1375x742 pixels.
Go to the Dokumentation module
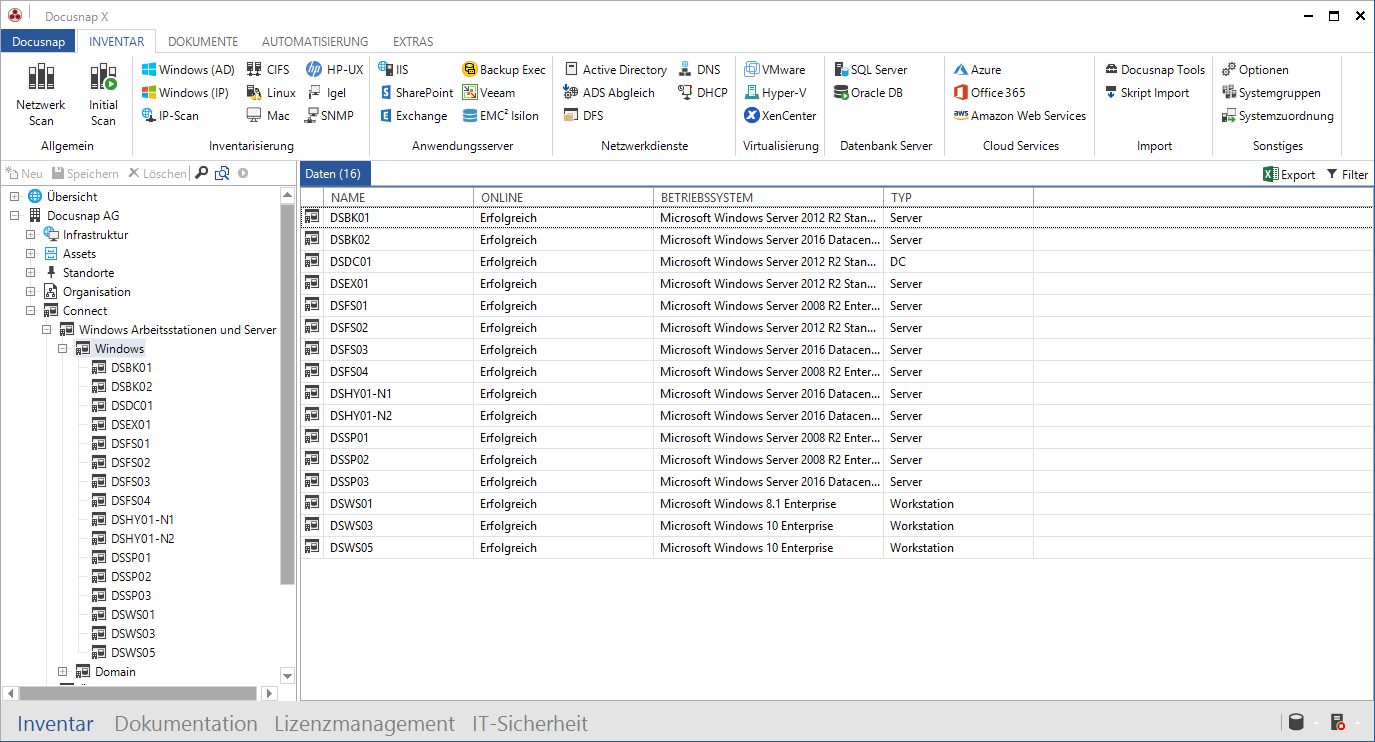(186, 724)
